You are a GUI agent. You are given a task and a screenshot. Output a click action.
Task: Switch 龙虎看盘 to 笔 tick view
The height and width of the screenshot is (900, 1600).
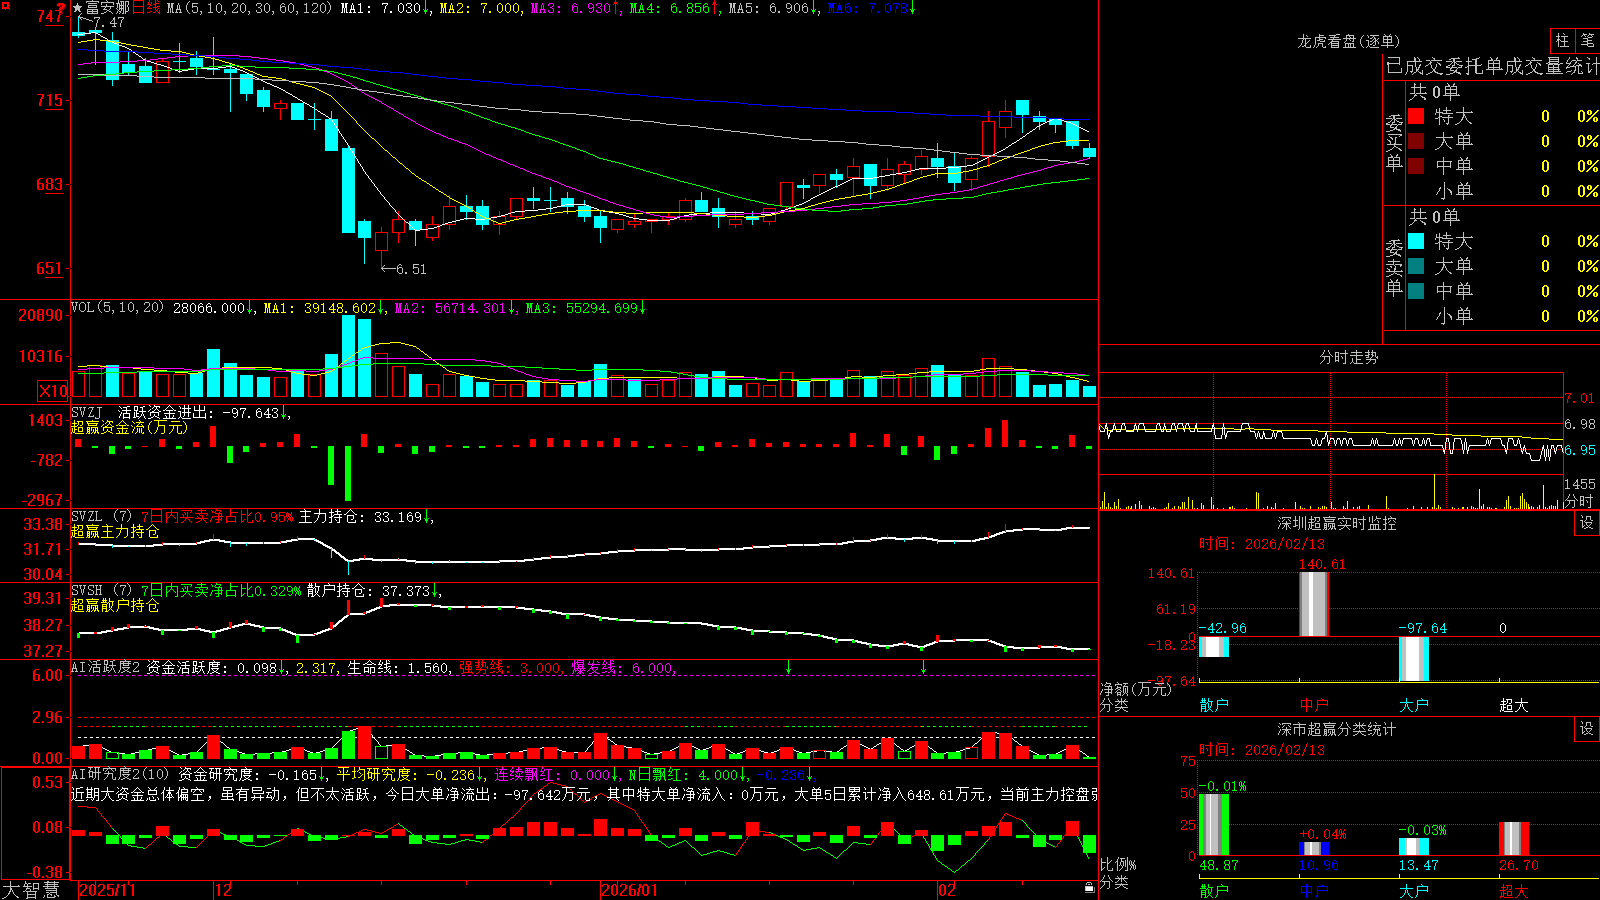(x=1587, y=41)
